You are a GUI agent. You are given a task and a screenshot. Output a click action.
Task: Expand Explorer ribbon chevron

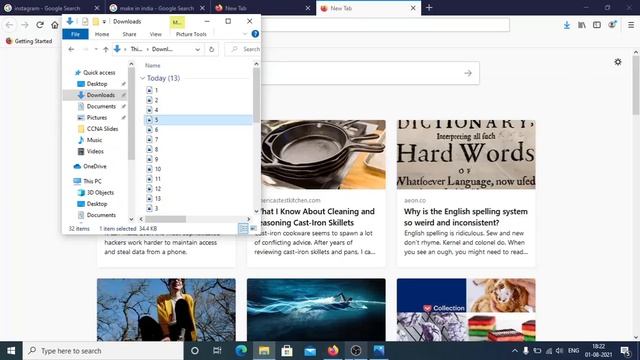point(244,34)
